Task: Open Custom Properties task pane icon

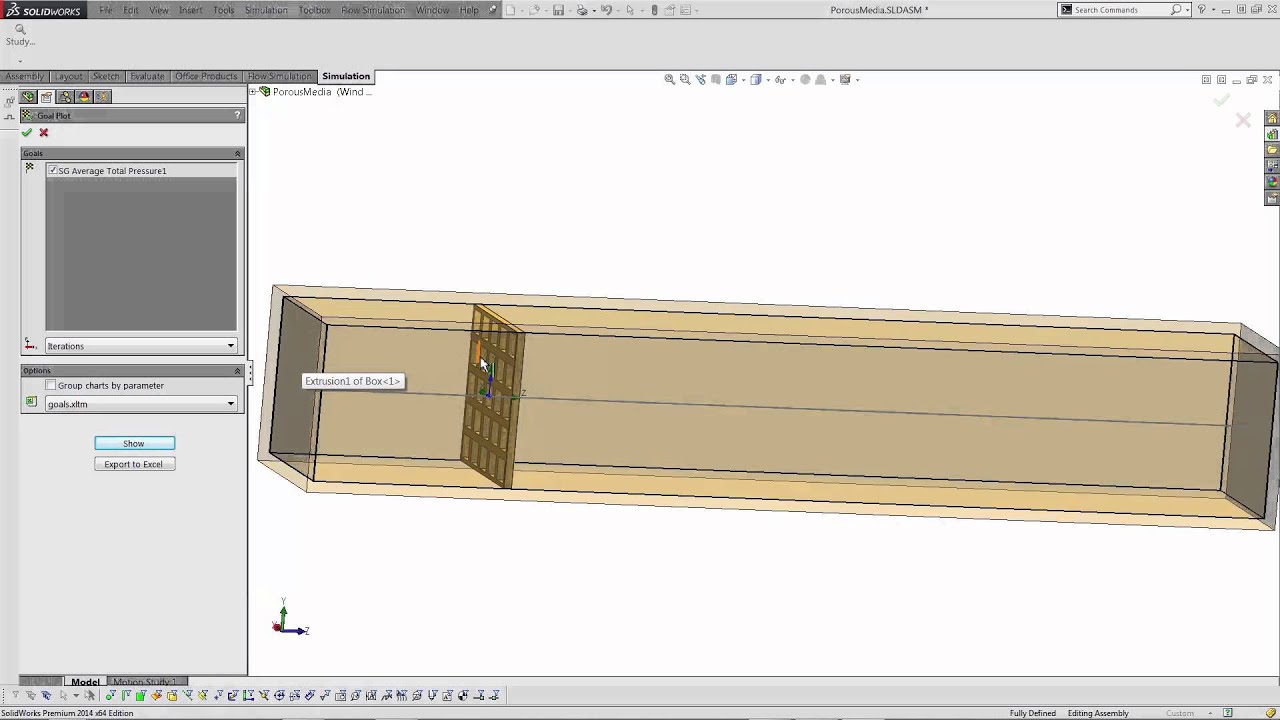Action: [1272, 198]
